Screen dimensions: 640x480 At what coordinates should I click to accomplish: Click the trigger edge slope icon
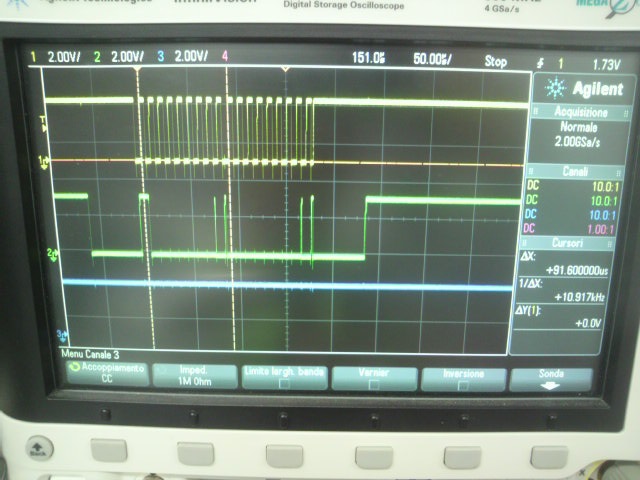540,63
